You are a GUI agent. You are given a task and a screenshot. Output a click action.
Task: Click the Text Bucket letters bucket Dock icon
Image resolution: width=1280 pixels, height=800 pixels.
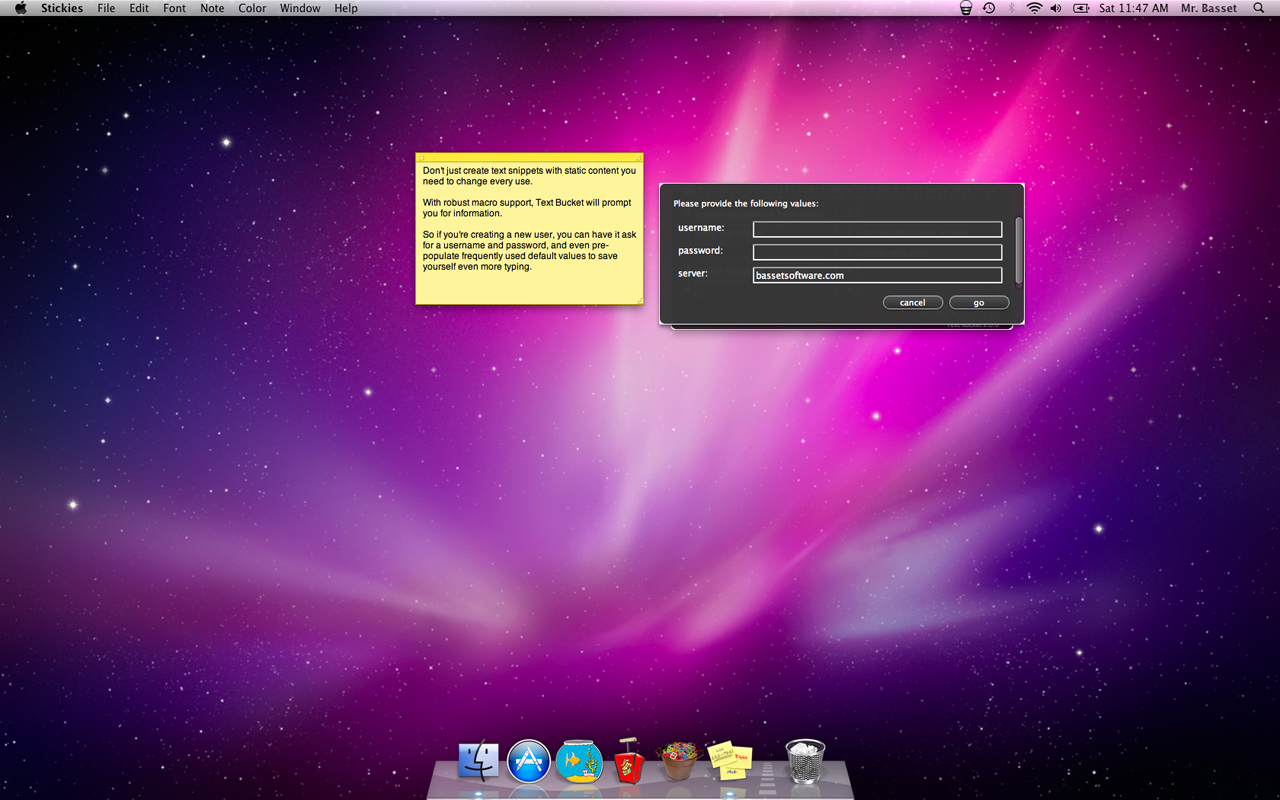[x=678, y=762]
